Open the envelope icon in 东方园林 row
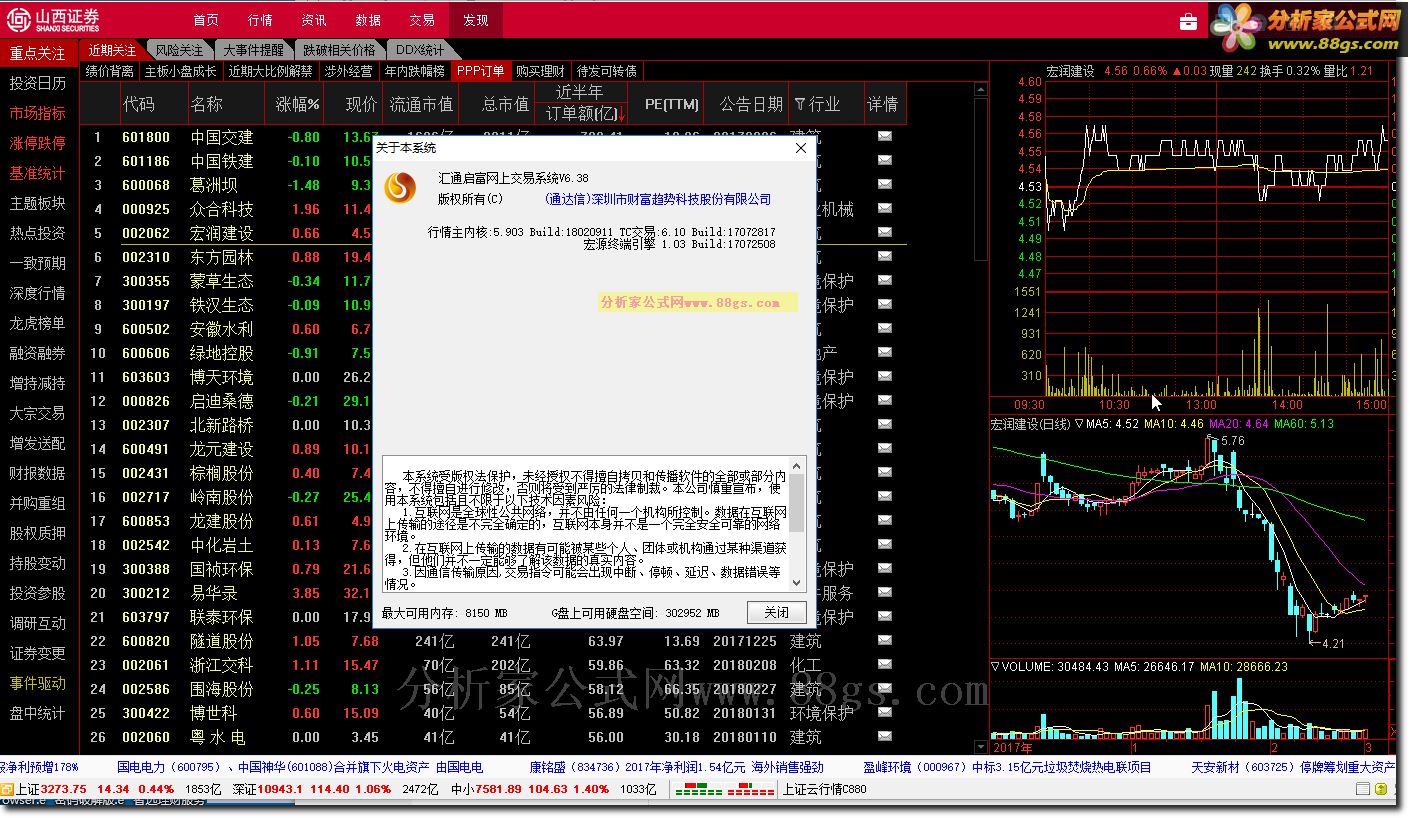 [884, 257]
